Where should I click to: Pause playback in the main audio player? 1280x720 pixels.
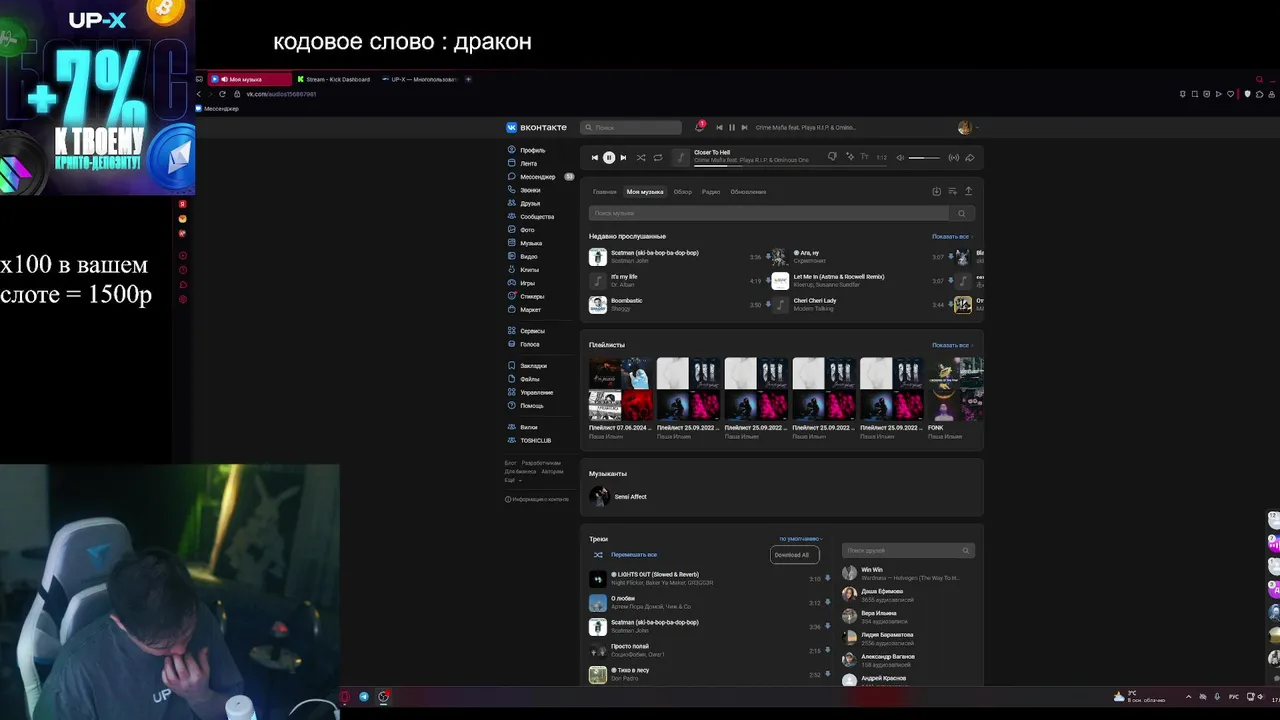[609, 157]
